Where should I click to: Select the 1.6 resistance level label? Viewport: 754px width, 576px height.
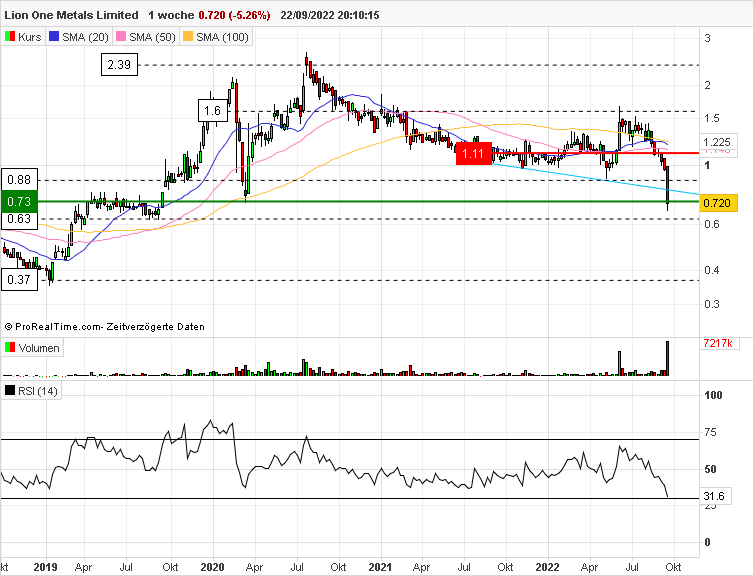(x=210, y=110)
